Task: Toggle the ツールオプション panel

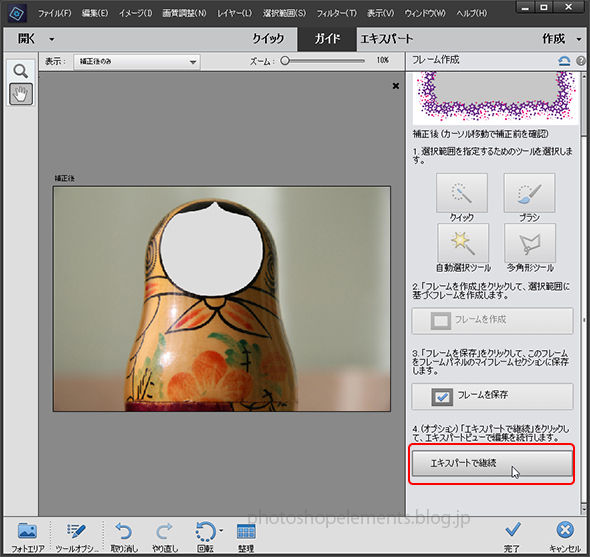Action: (x=76, y=536)
